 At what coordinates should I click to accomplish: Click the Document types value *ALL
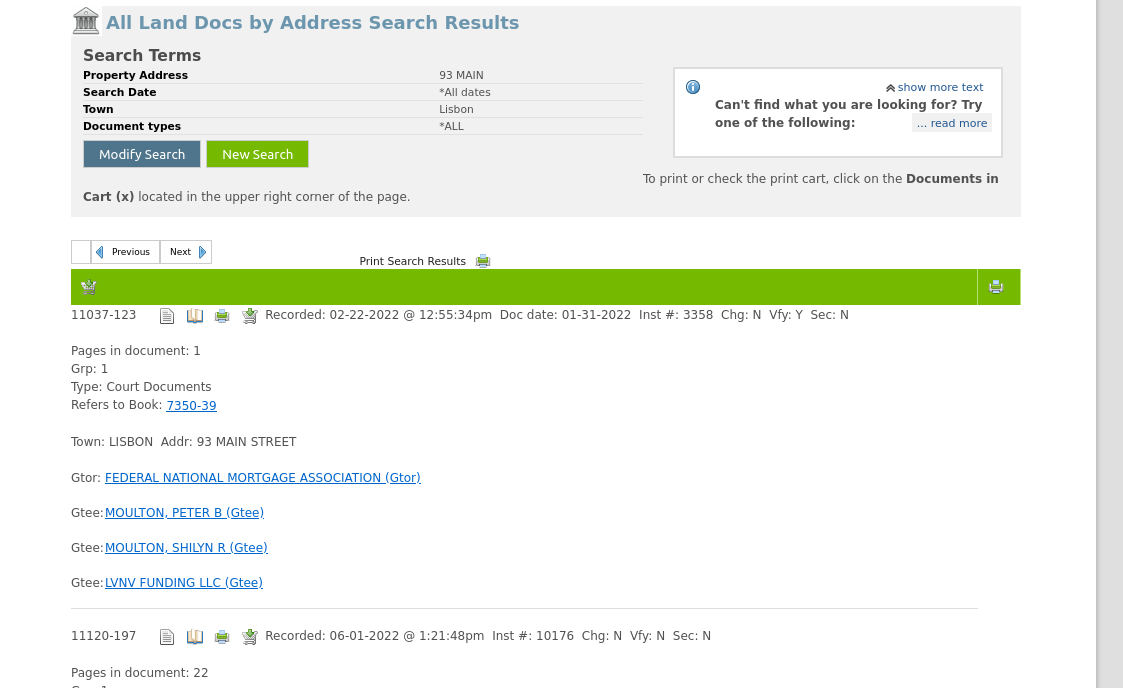[451, 127]
